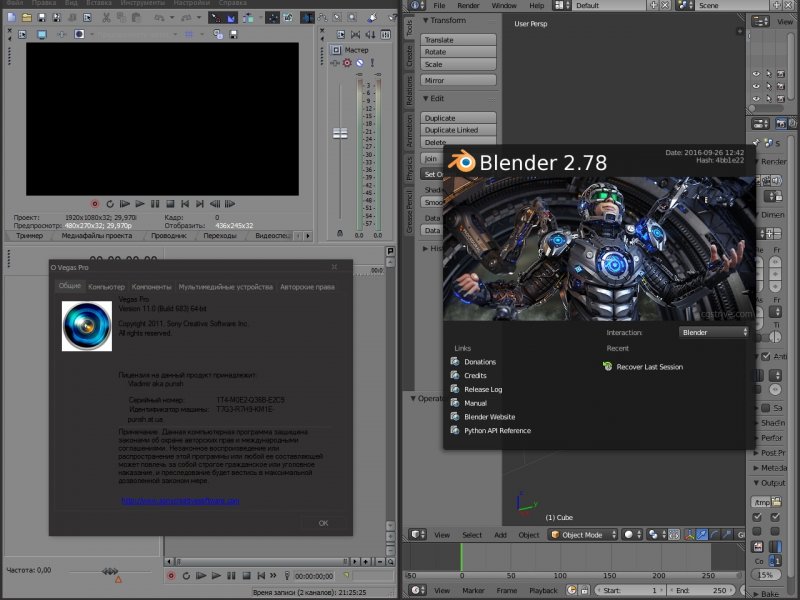Stop playback under the Vegas preview
The width and height of the screenshot is (800, 600).
(170, 204)
